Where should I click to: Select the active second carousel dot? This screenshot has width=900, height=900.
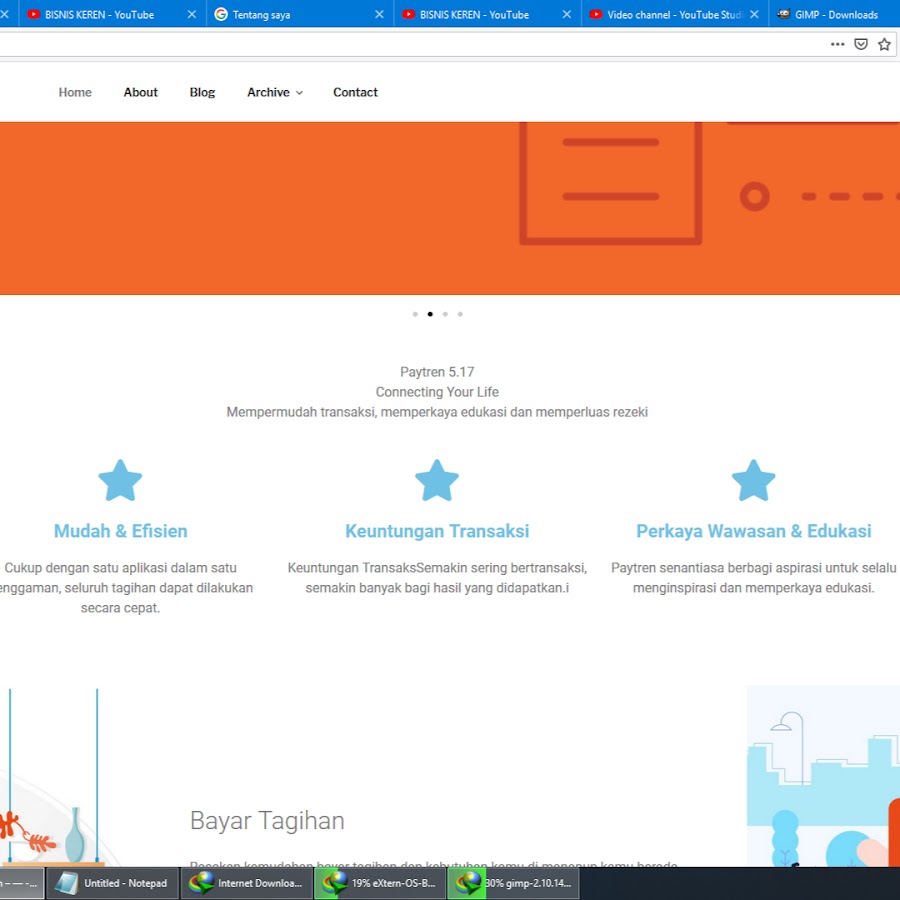click(430, 314)
